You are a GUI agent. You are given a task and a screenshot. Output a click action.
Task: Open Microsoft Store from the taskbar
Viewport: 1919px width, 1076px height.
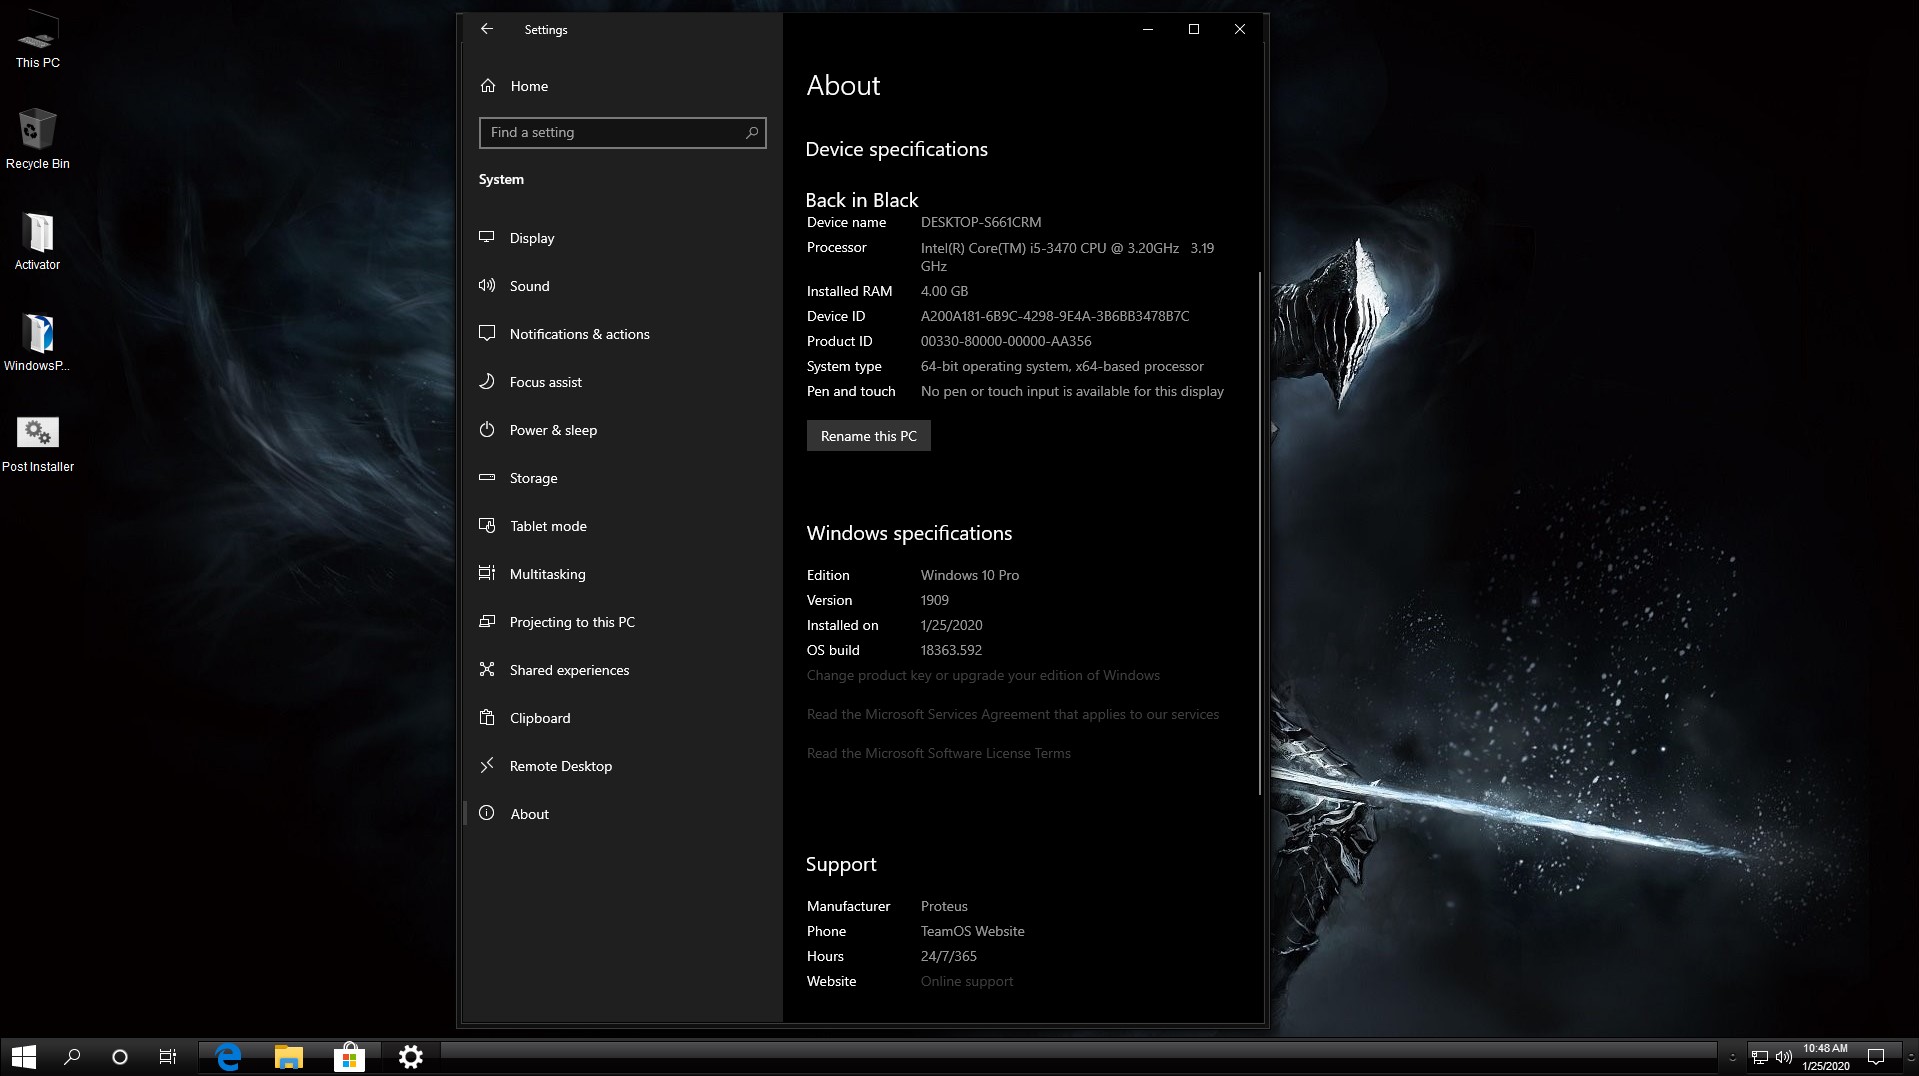349,1057
